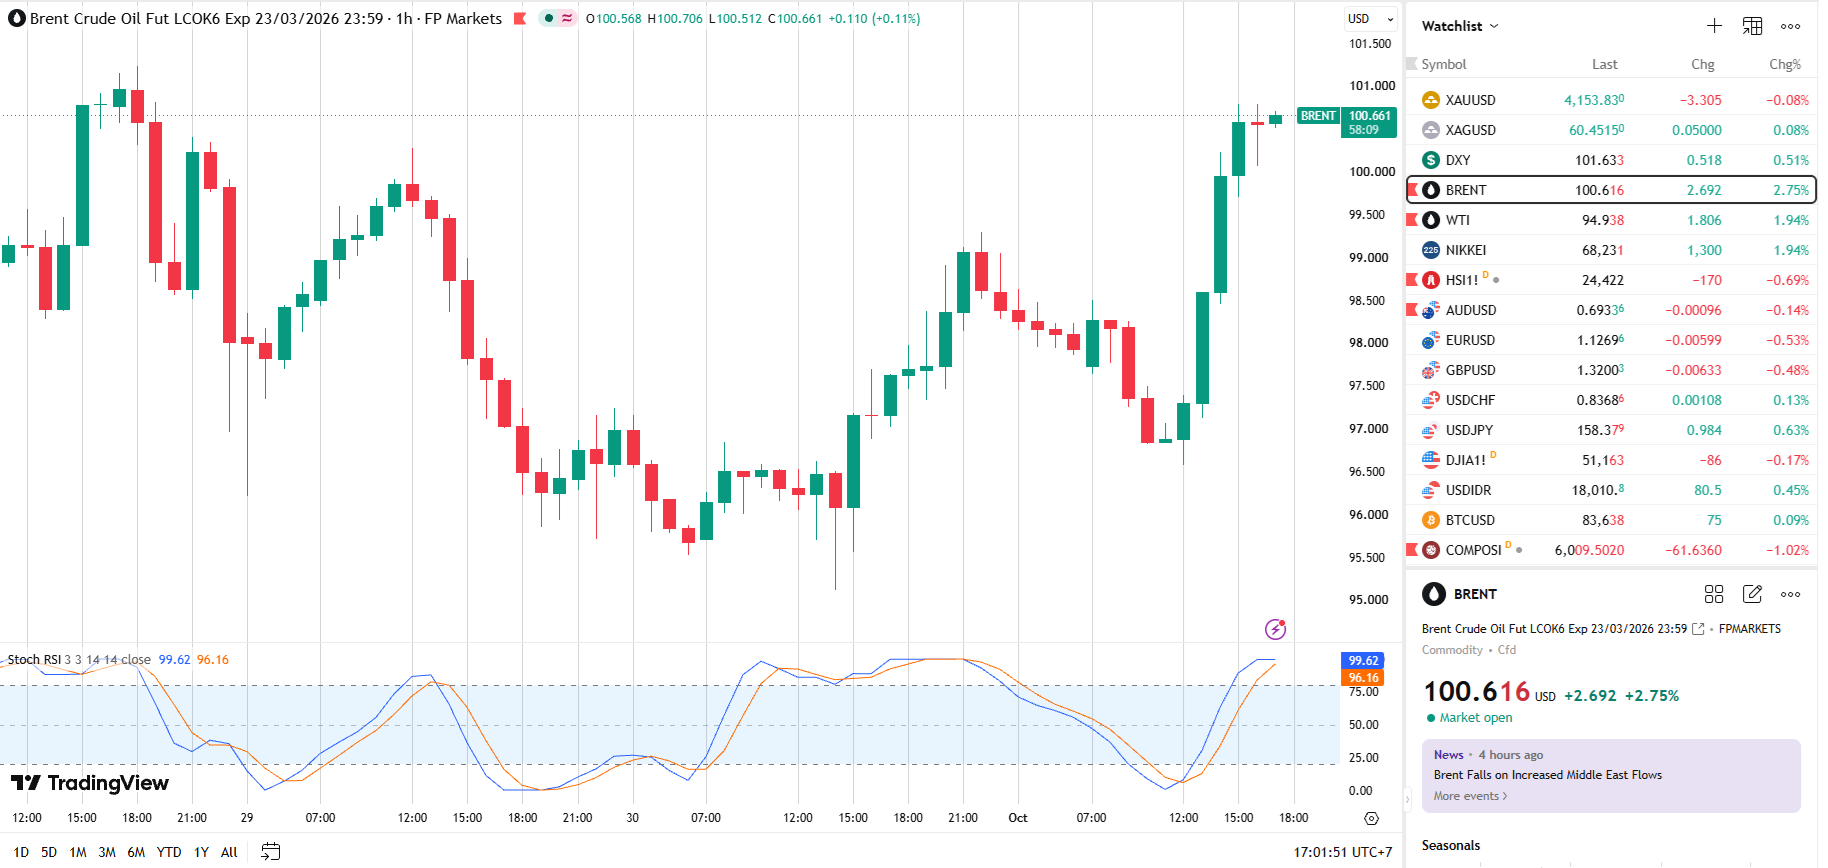Sort watchlist by the Symbol column header
Screen dimensions: 1828x868
[1444, 64]
